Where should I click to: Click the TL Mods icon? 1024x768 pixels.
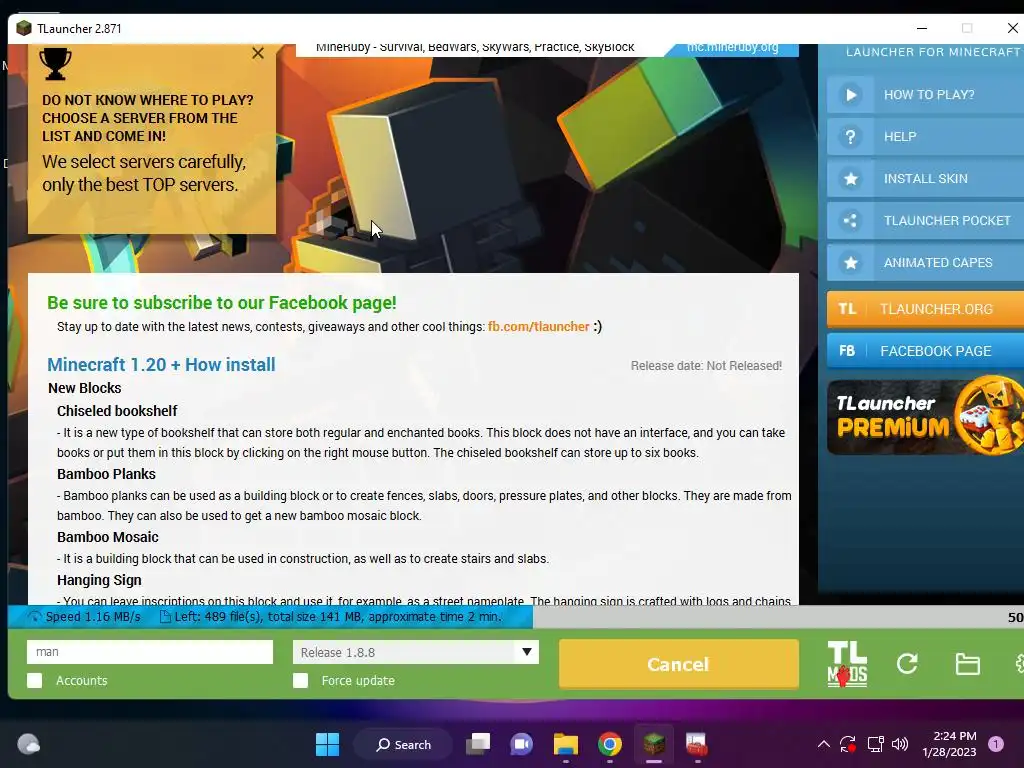pyautogui.click(x=847, y=664)
